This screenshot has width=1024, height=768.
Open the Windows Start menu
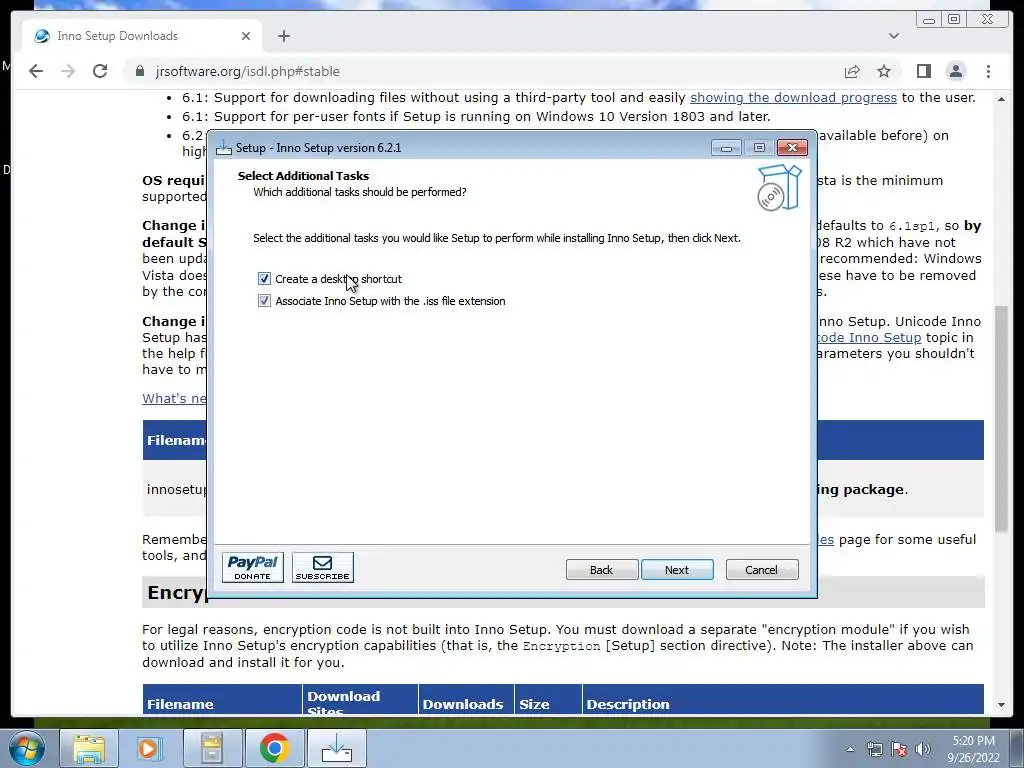coord(26,748)
